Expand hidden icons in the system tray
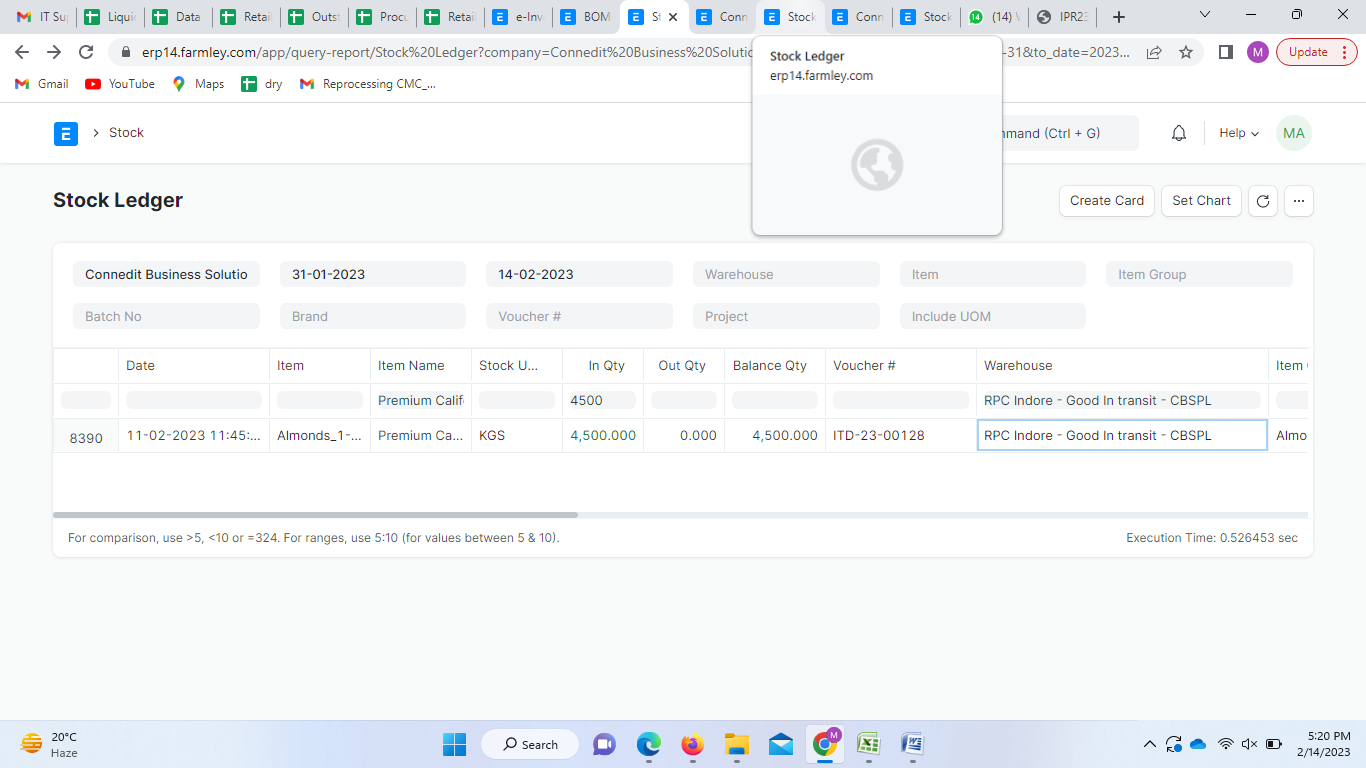 [1149, 744]
